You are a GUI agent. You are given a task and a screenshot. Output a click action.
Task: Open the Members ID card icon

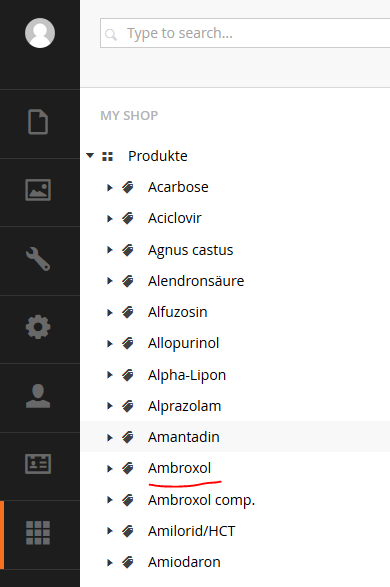point(38,464)
